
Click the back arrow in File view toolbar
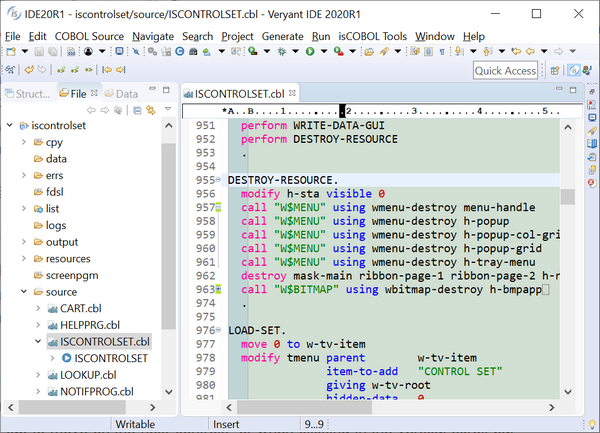[x=91, y=110]
